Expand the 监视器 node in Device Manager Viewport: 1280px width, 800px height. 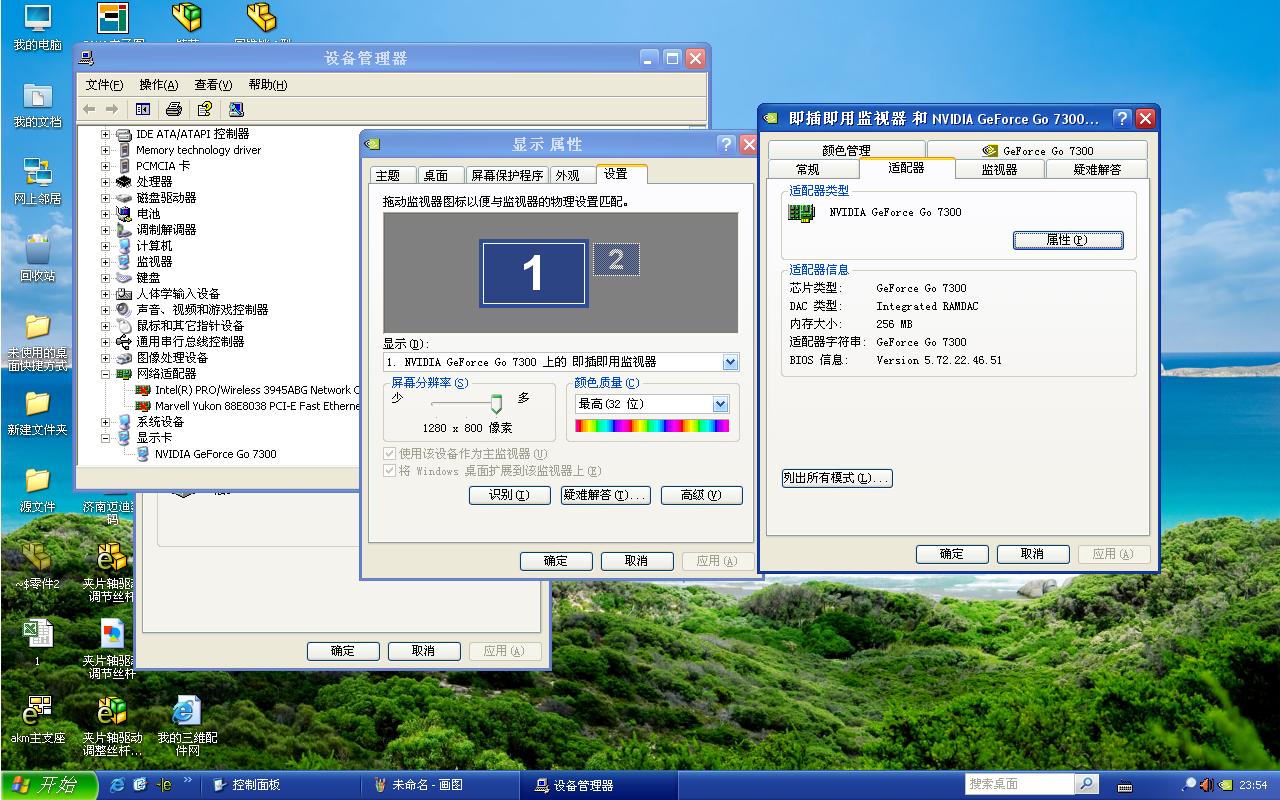coord(105,262)
